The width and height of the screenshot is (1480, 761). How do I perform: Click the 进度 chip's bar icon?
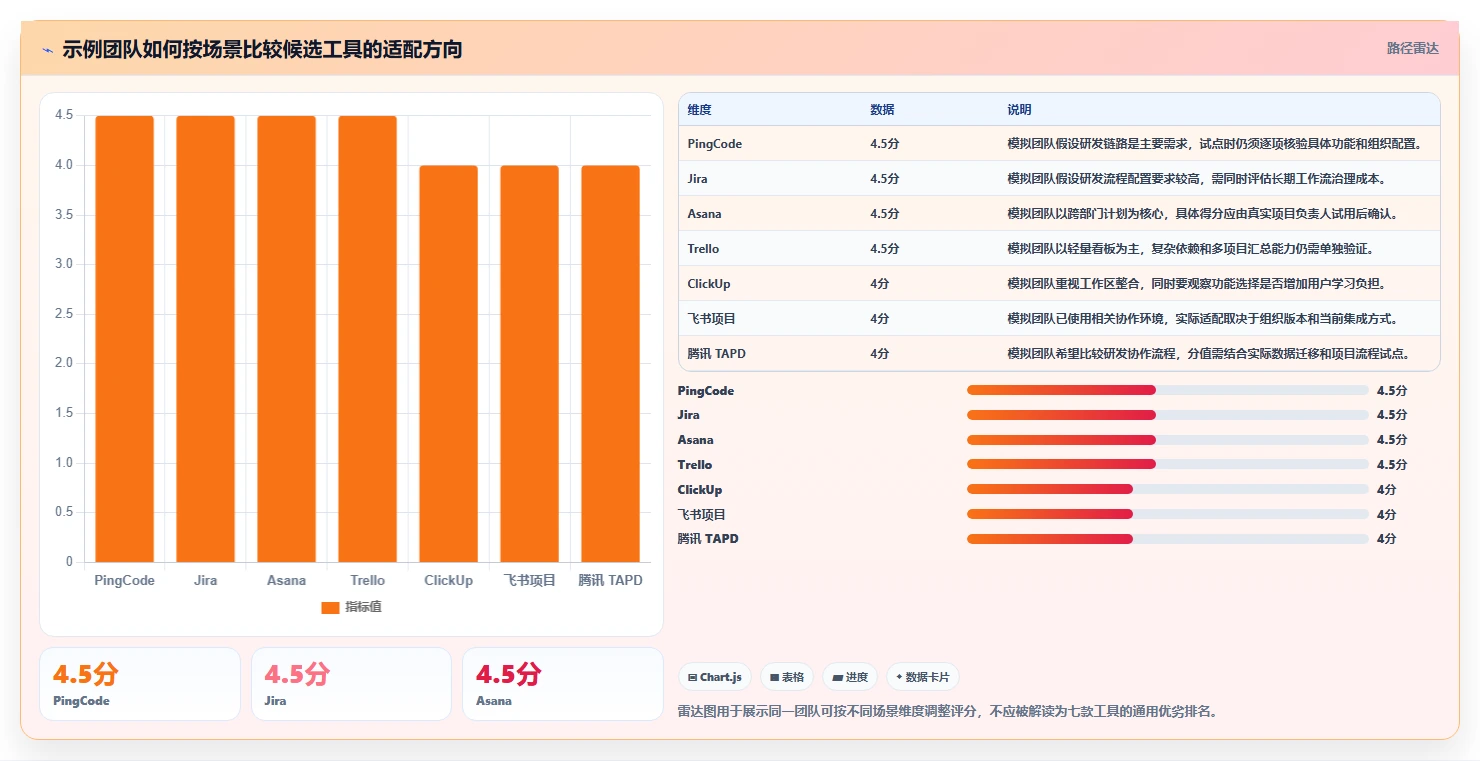pos(837,677)
